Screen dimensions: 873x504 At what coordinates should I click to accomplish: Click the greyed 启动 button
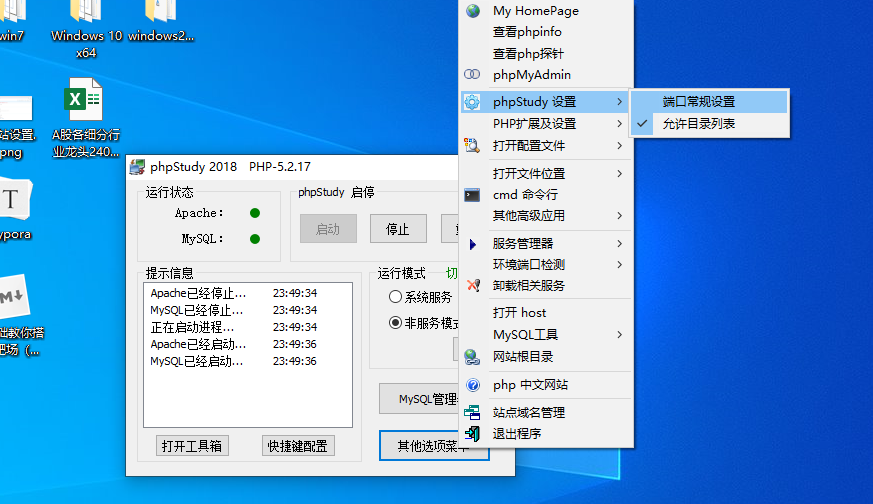(x=328, y=229)
